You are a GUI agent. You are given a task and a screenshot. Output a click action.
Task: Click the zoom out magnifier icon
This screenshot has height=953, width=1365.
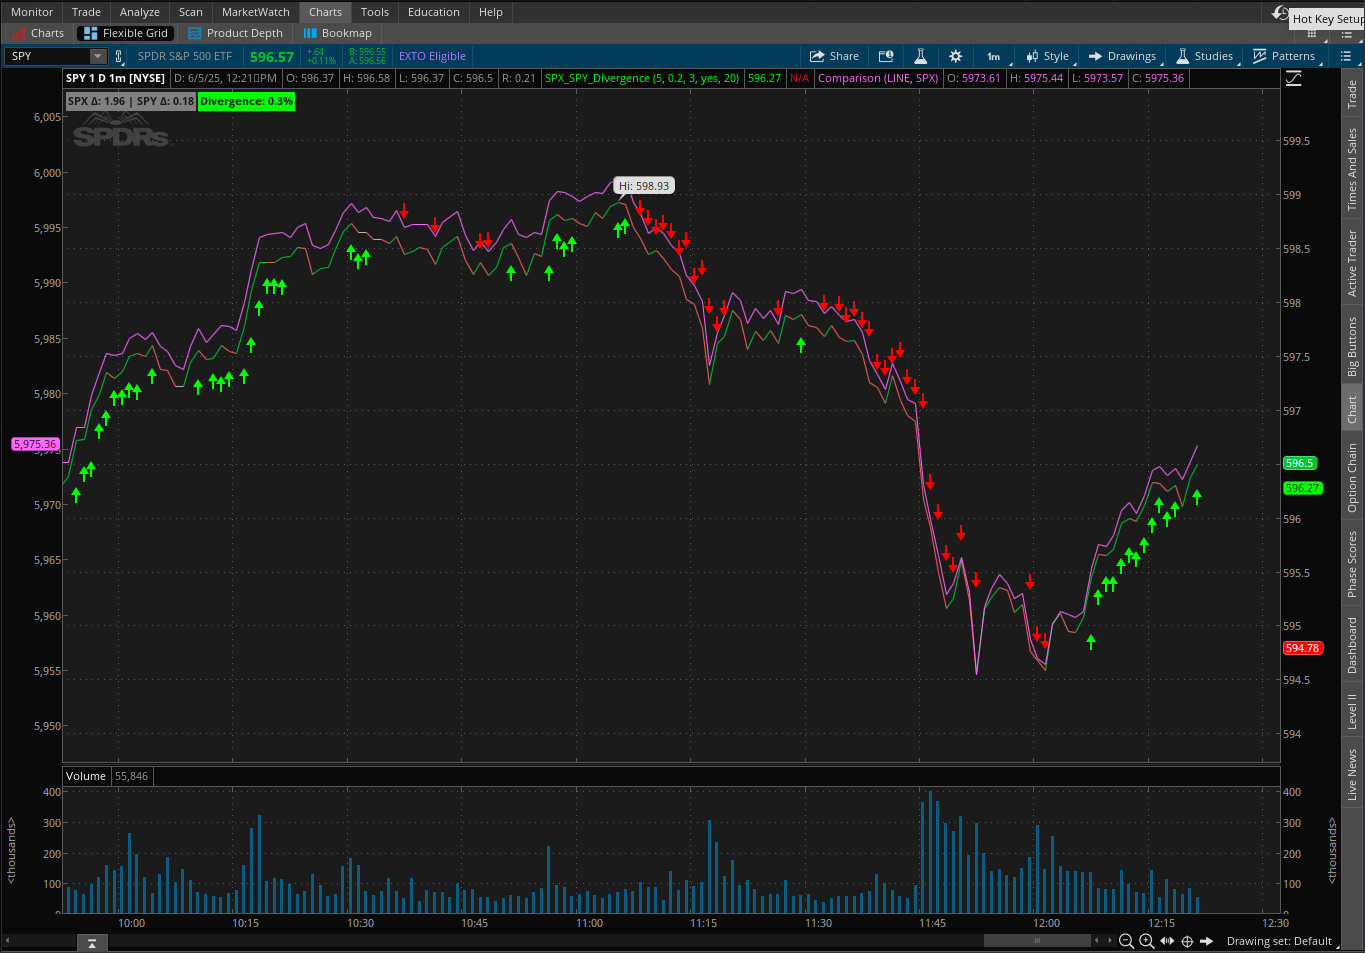[x=1126, y=941]
